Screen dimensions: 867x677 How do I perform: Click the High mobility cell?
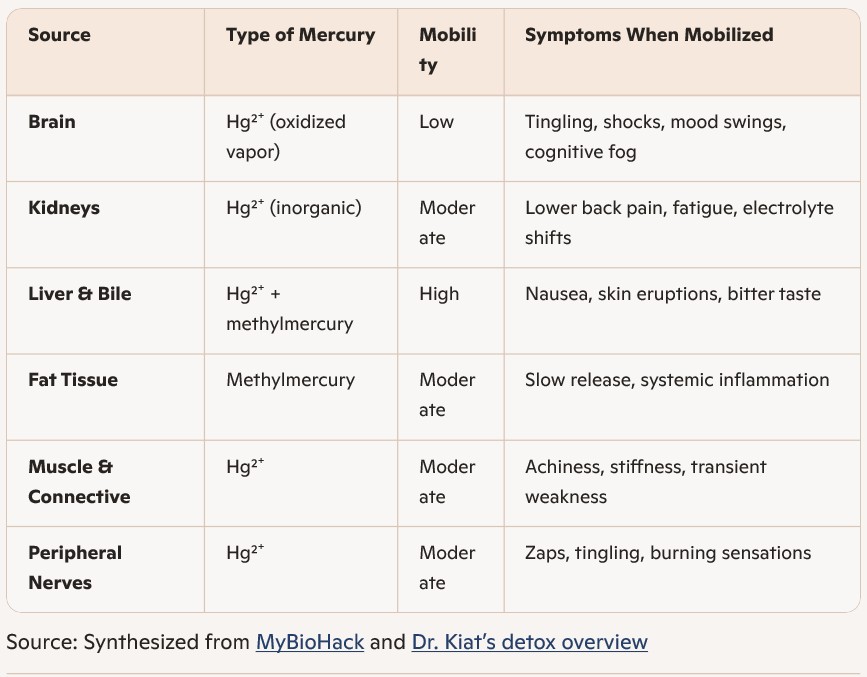point(439,294)
